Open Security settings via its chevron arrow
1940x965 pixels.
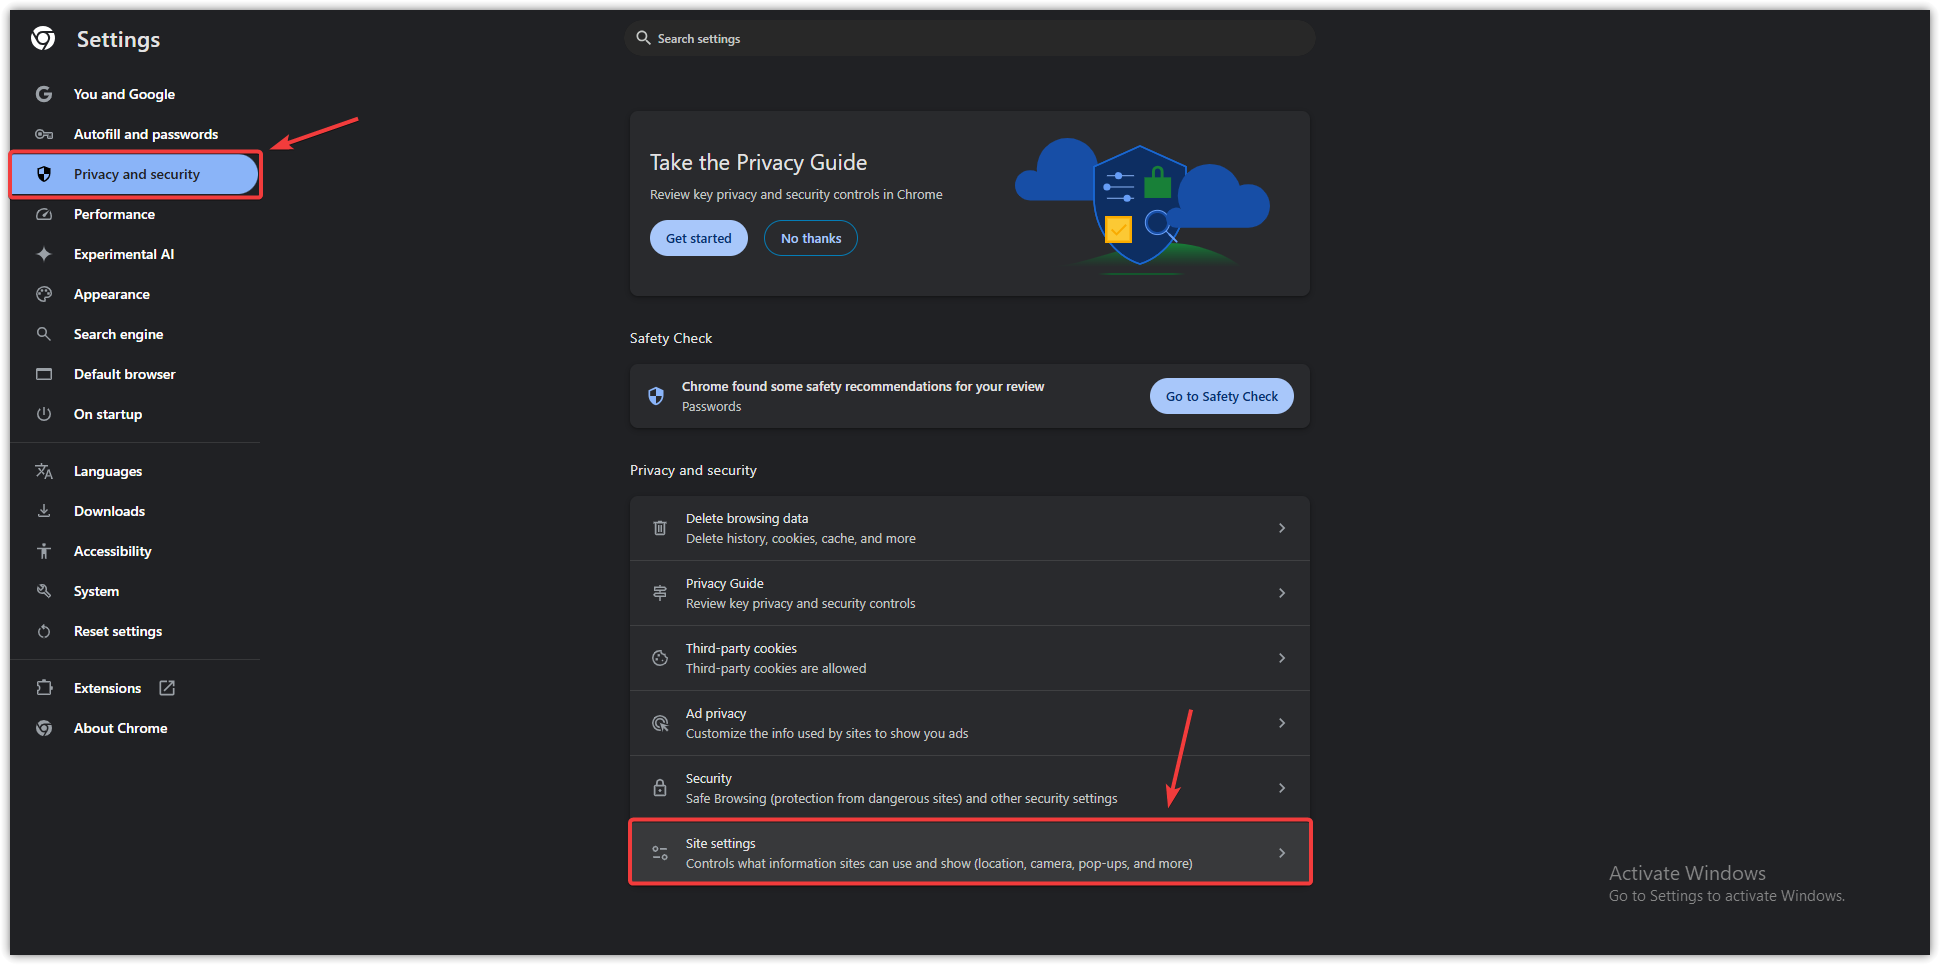pos(1282,788)
